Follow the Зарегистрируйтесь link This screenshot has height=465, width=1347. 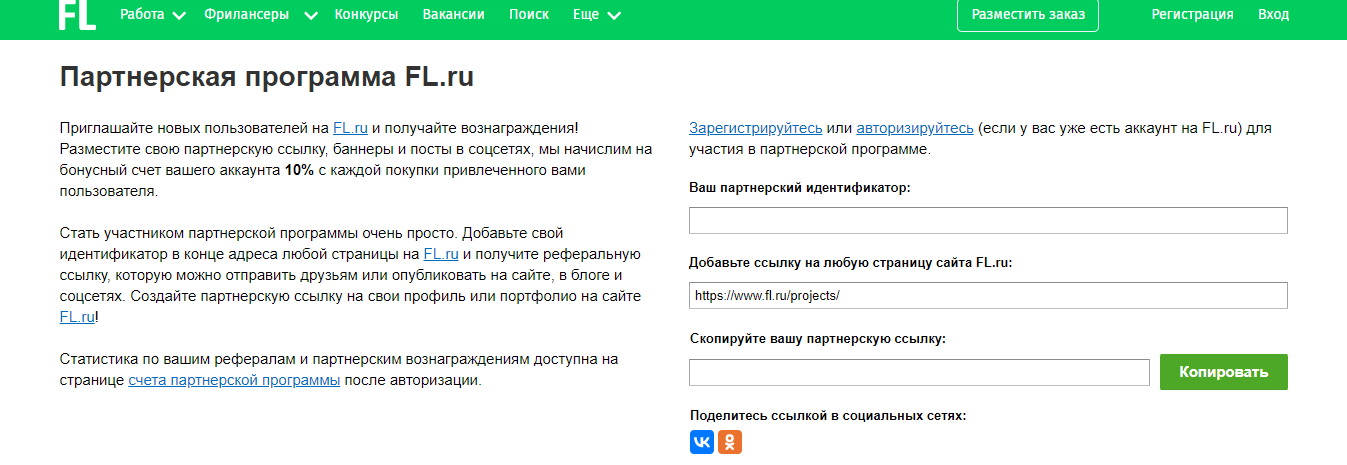[756, 128]
